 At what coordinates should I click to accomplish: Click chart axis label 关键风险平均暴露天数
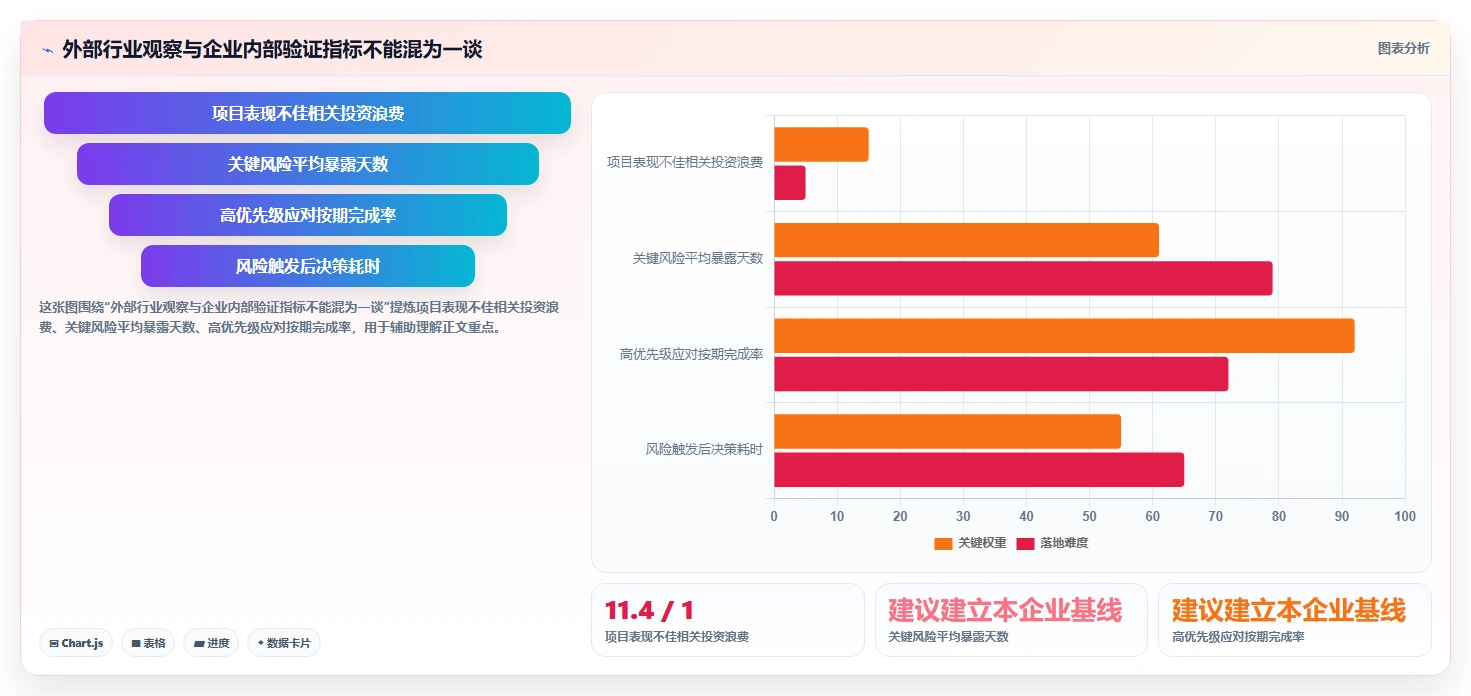click(698, 258)
